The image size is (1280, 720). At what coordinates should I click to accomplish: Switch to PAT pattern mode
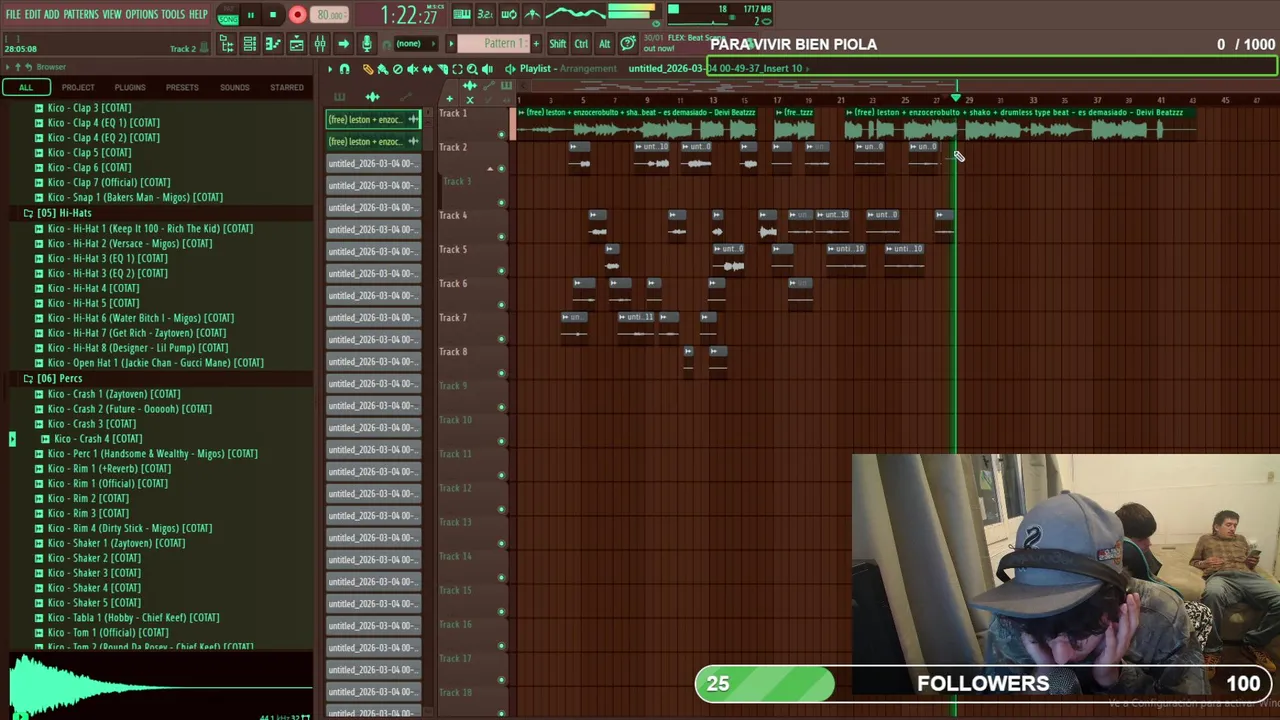click(228, 9)
